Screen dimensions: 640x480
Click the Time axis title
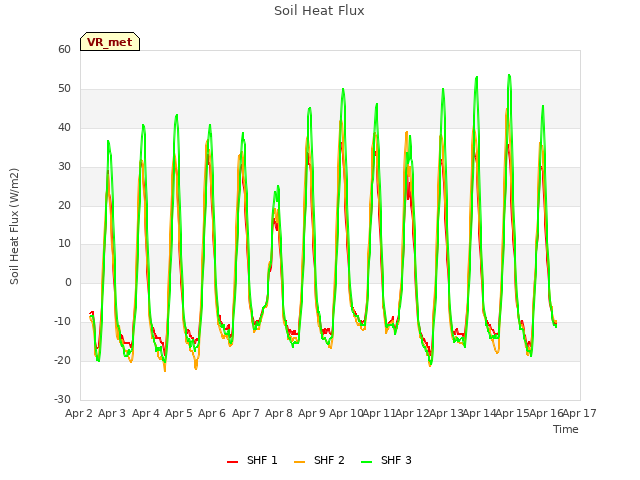pyautogui.click(x=566, y=429)
